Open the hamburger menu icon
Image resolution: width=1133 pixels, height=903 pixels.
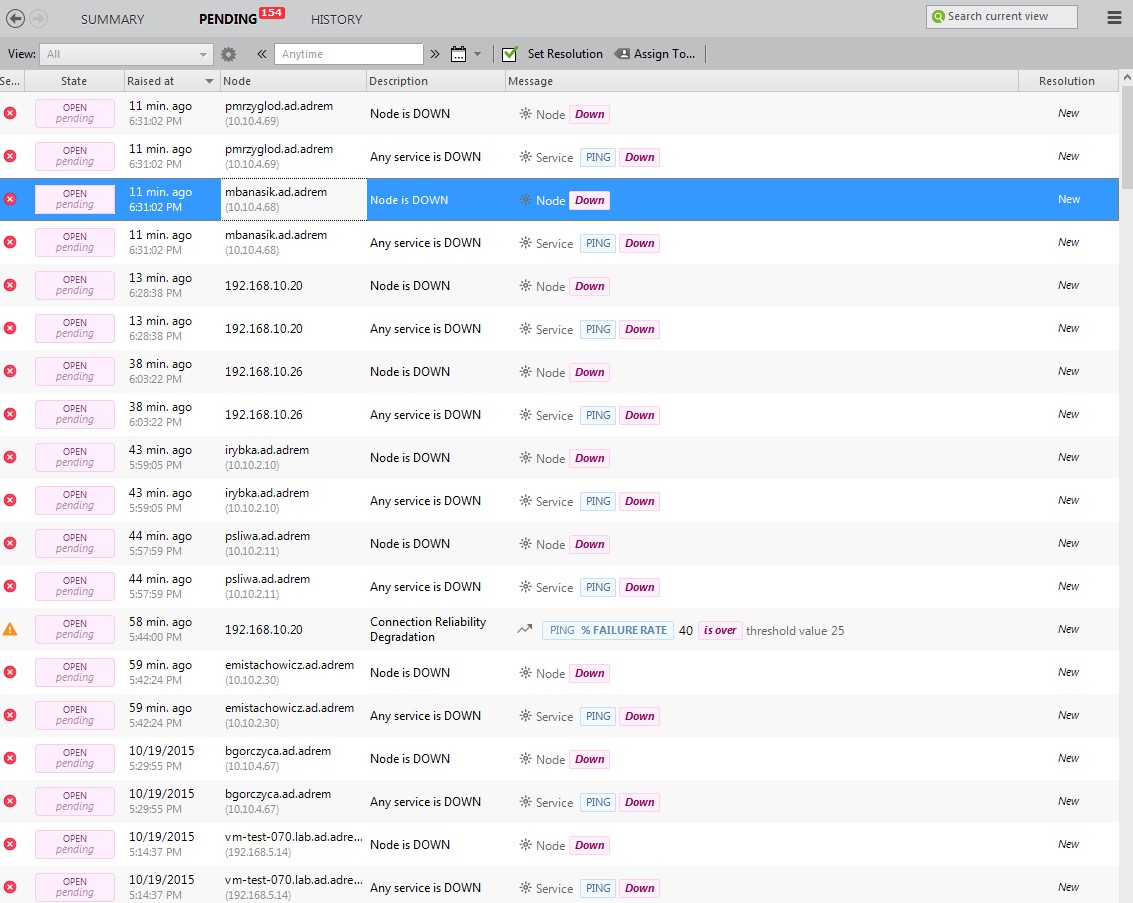pyautogui.click(x=1115, y=18)
